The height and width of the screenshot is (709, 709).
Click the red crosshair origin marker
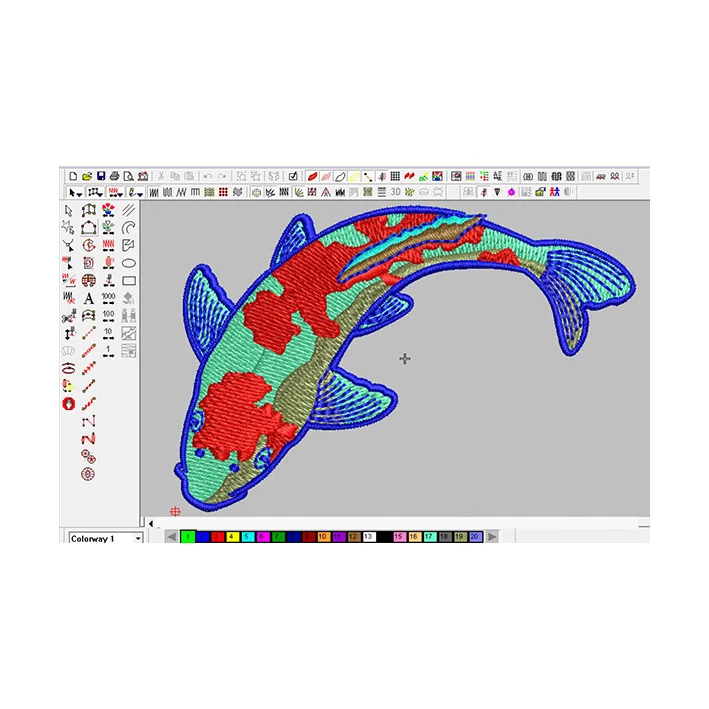(175, 511)
